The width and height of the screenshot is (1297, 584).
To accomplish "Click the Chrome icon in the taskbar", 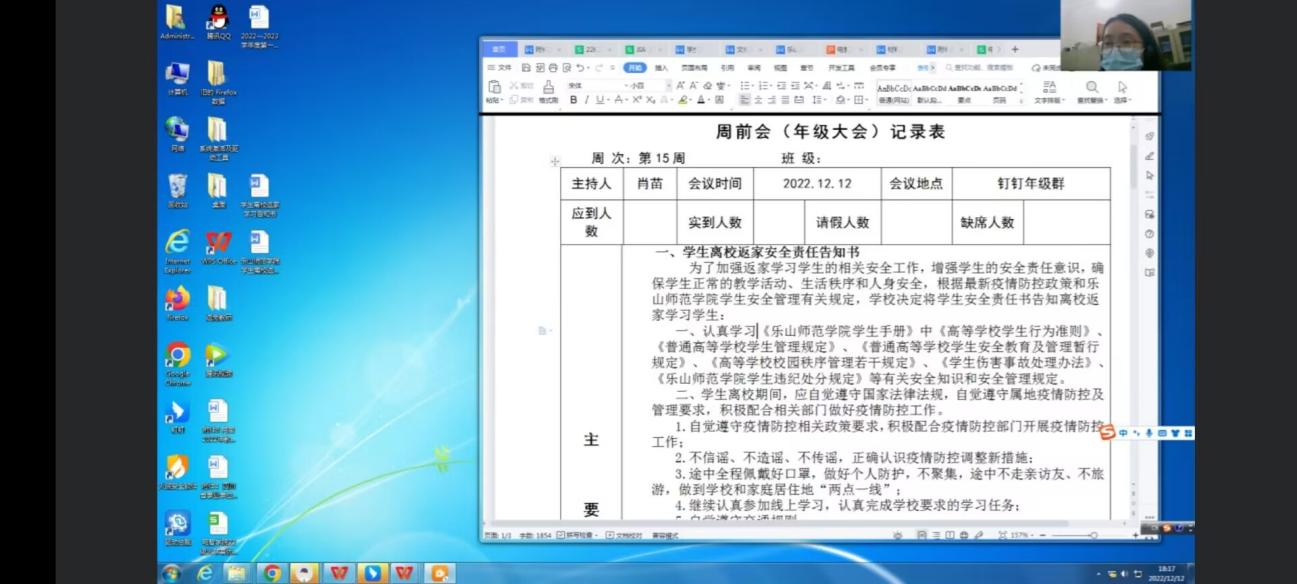I will click(271, 573).
